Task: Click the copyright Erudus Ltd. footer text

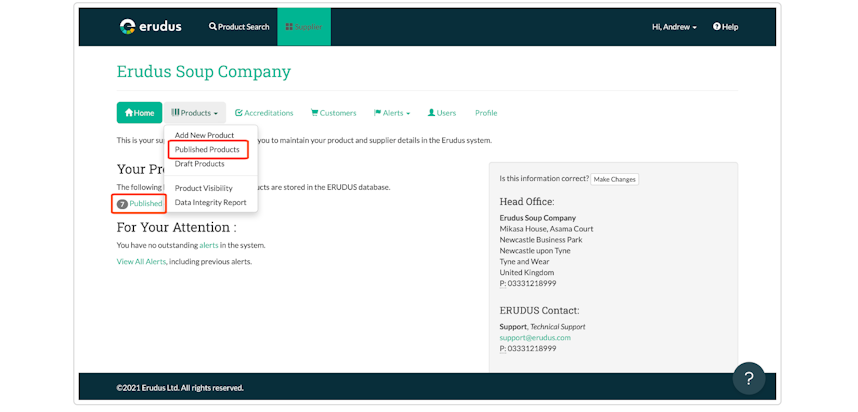Action: [x=180, y=388]
